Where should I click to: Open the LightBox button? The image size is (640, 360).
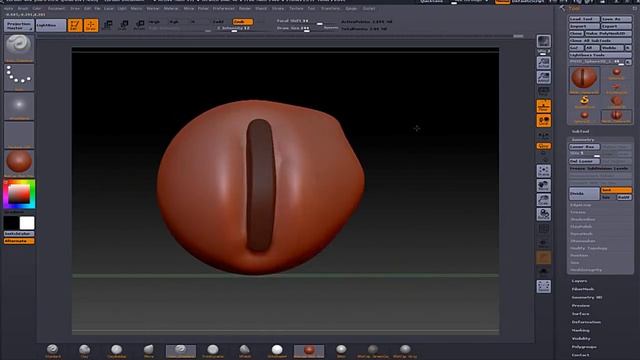click(51, 25)
